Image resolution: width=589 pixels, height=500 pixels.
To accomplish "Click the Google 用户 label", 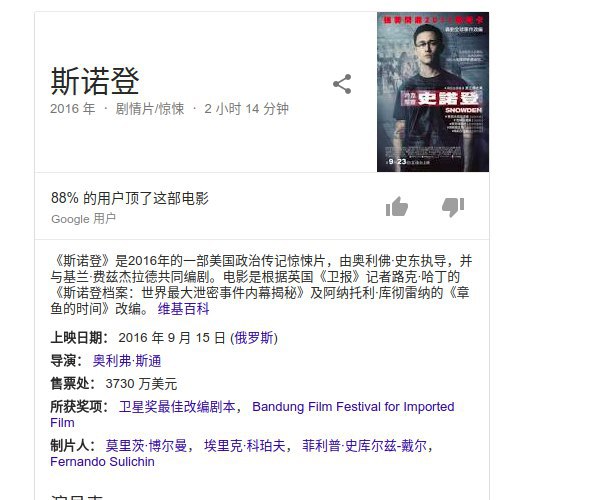I will 83,219.
